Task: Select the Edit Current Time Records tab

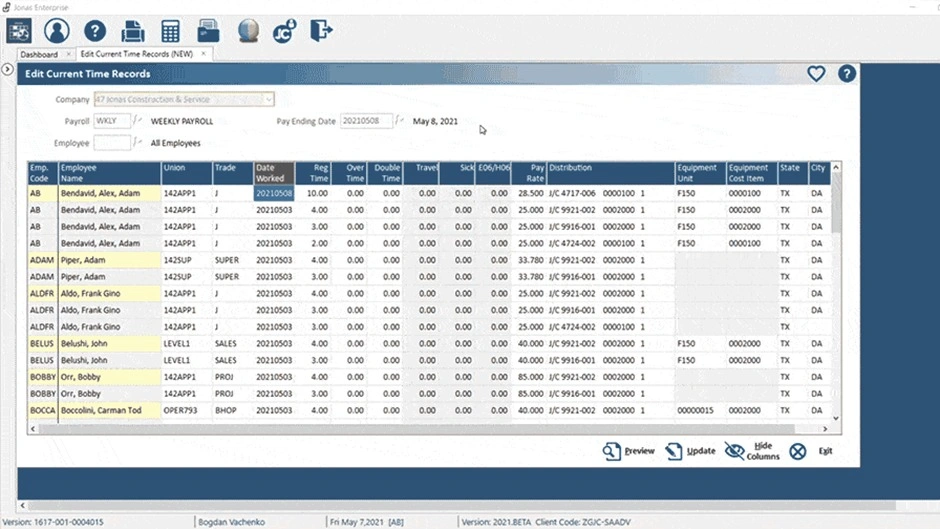Action: pyautogui.click(x=137, y=54)
